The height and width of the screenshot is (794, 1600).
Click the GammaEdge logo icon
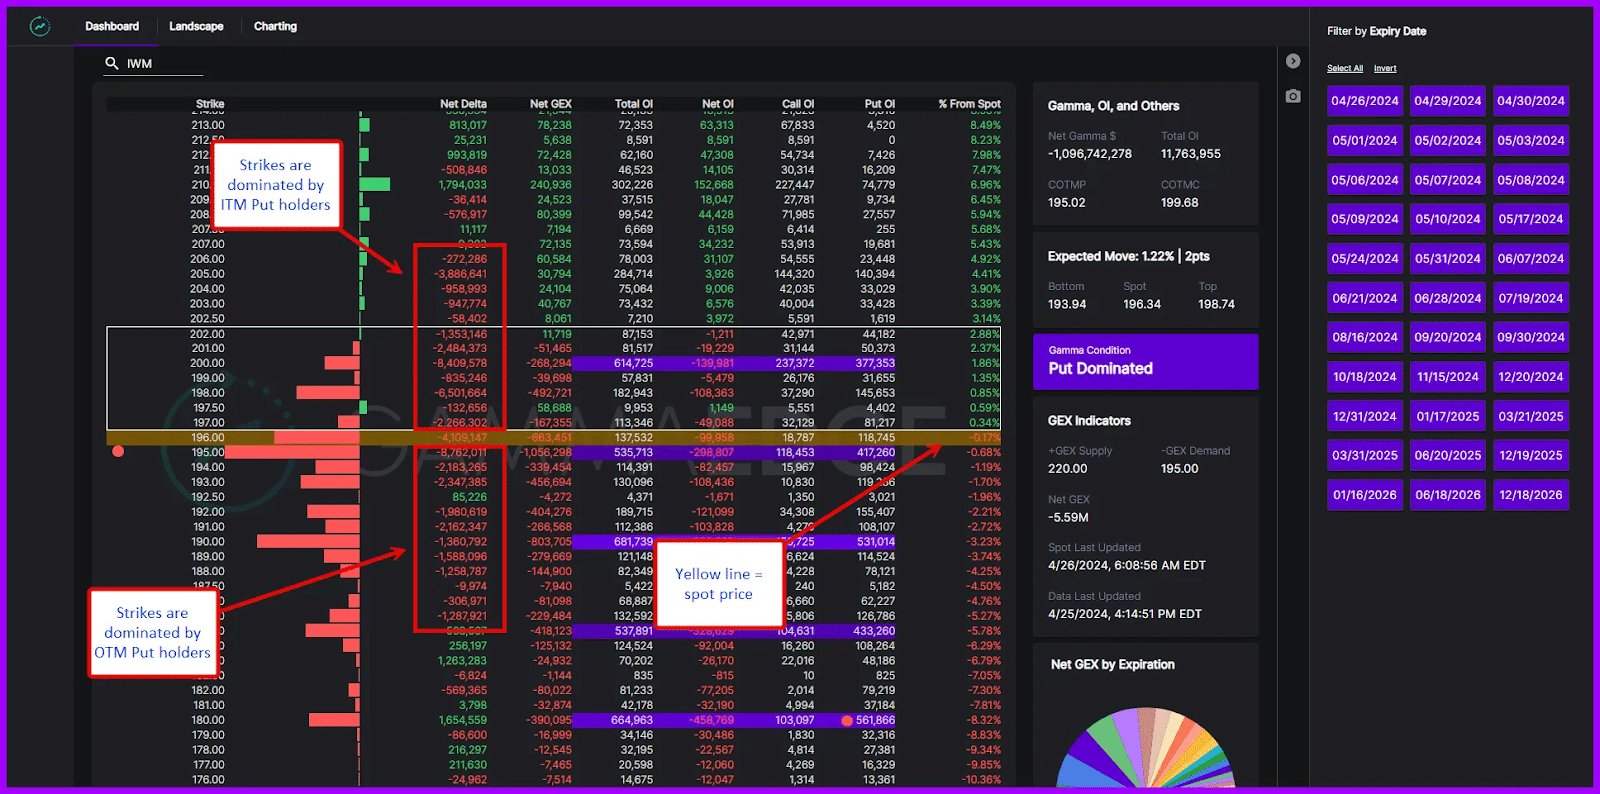pyautogui.click(x=40, y=27)
